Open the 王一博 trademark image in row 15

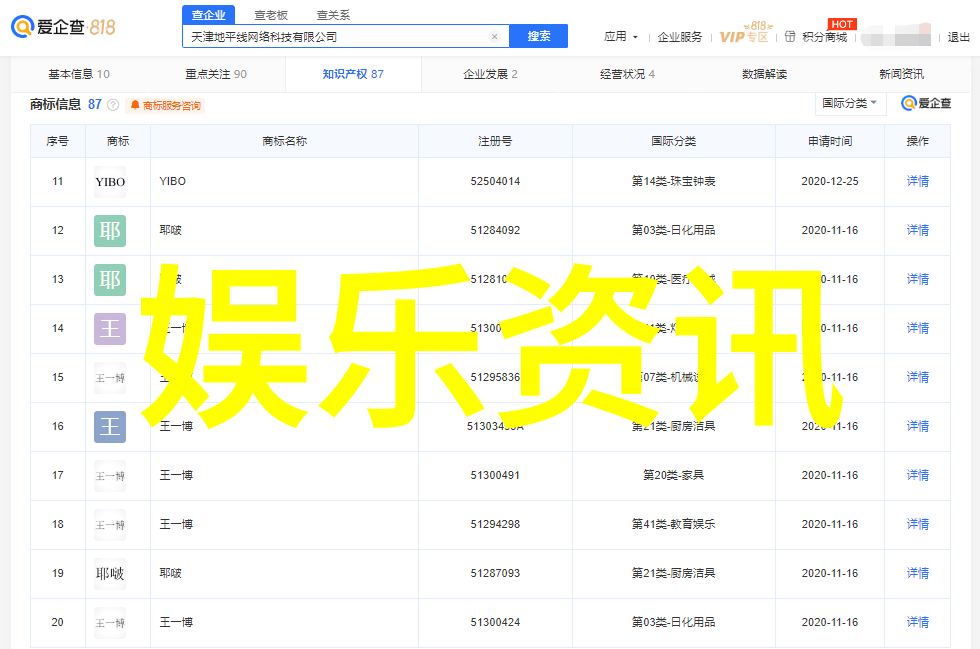pyautogui.click(x=110, y=378)
